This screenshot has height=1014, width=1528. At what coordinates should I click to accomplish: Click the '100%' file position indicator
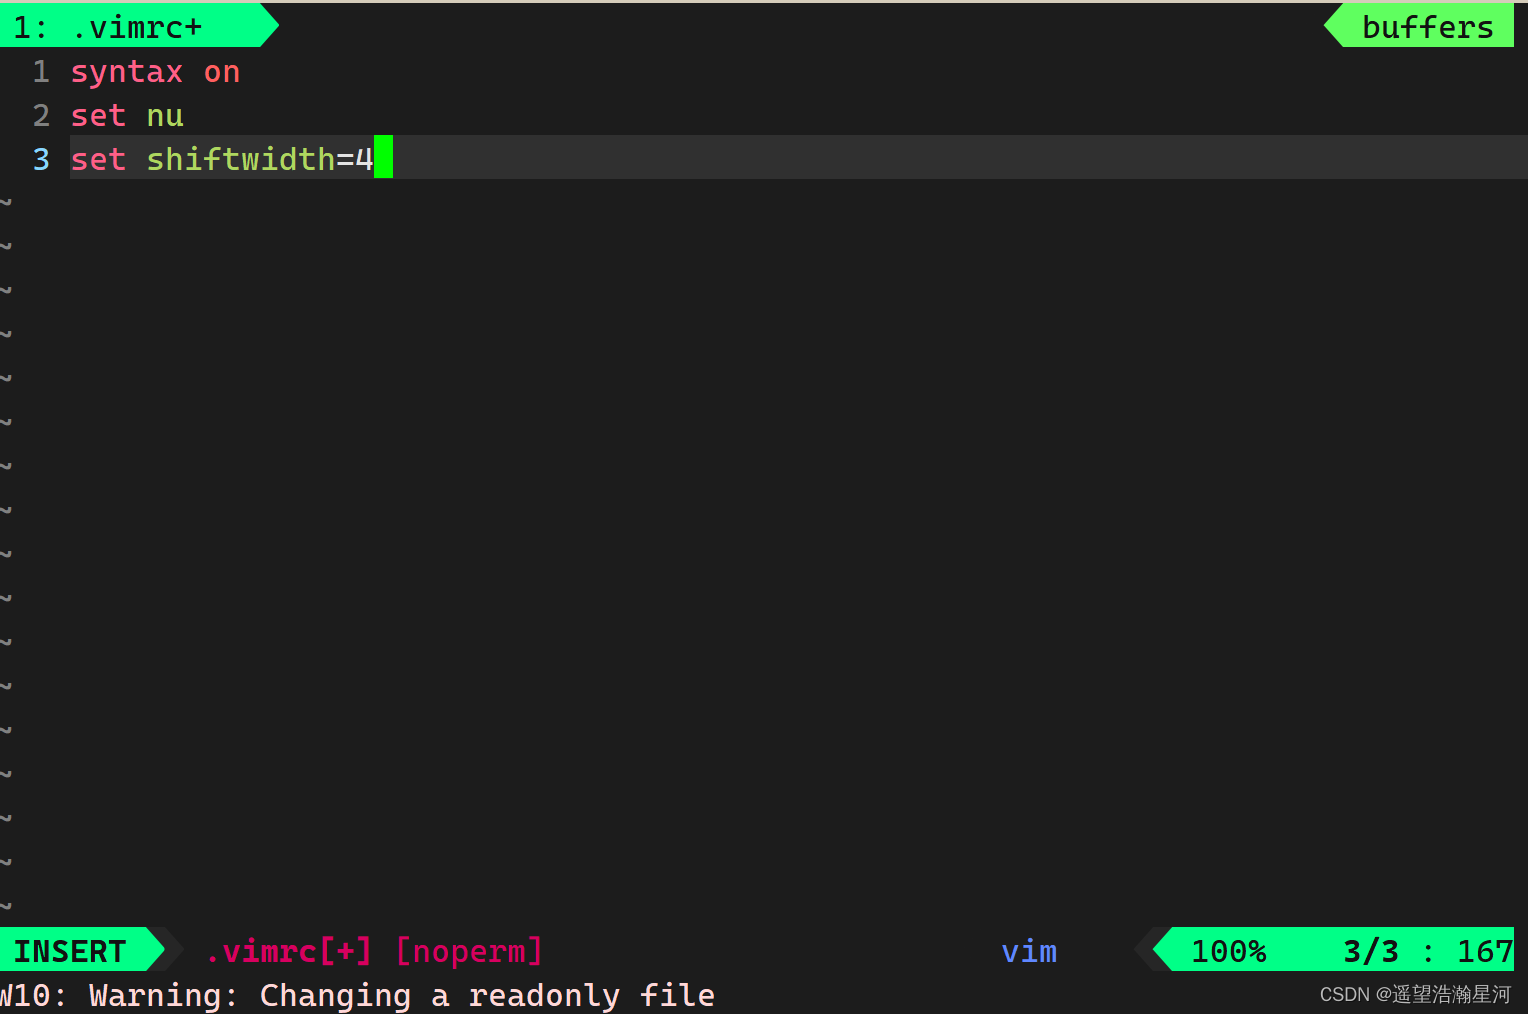click(x=1229, y=951)
